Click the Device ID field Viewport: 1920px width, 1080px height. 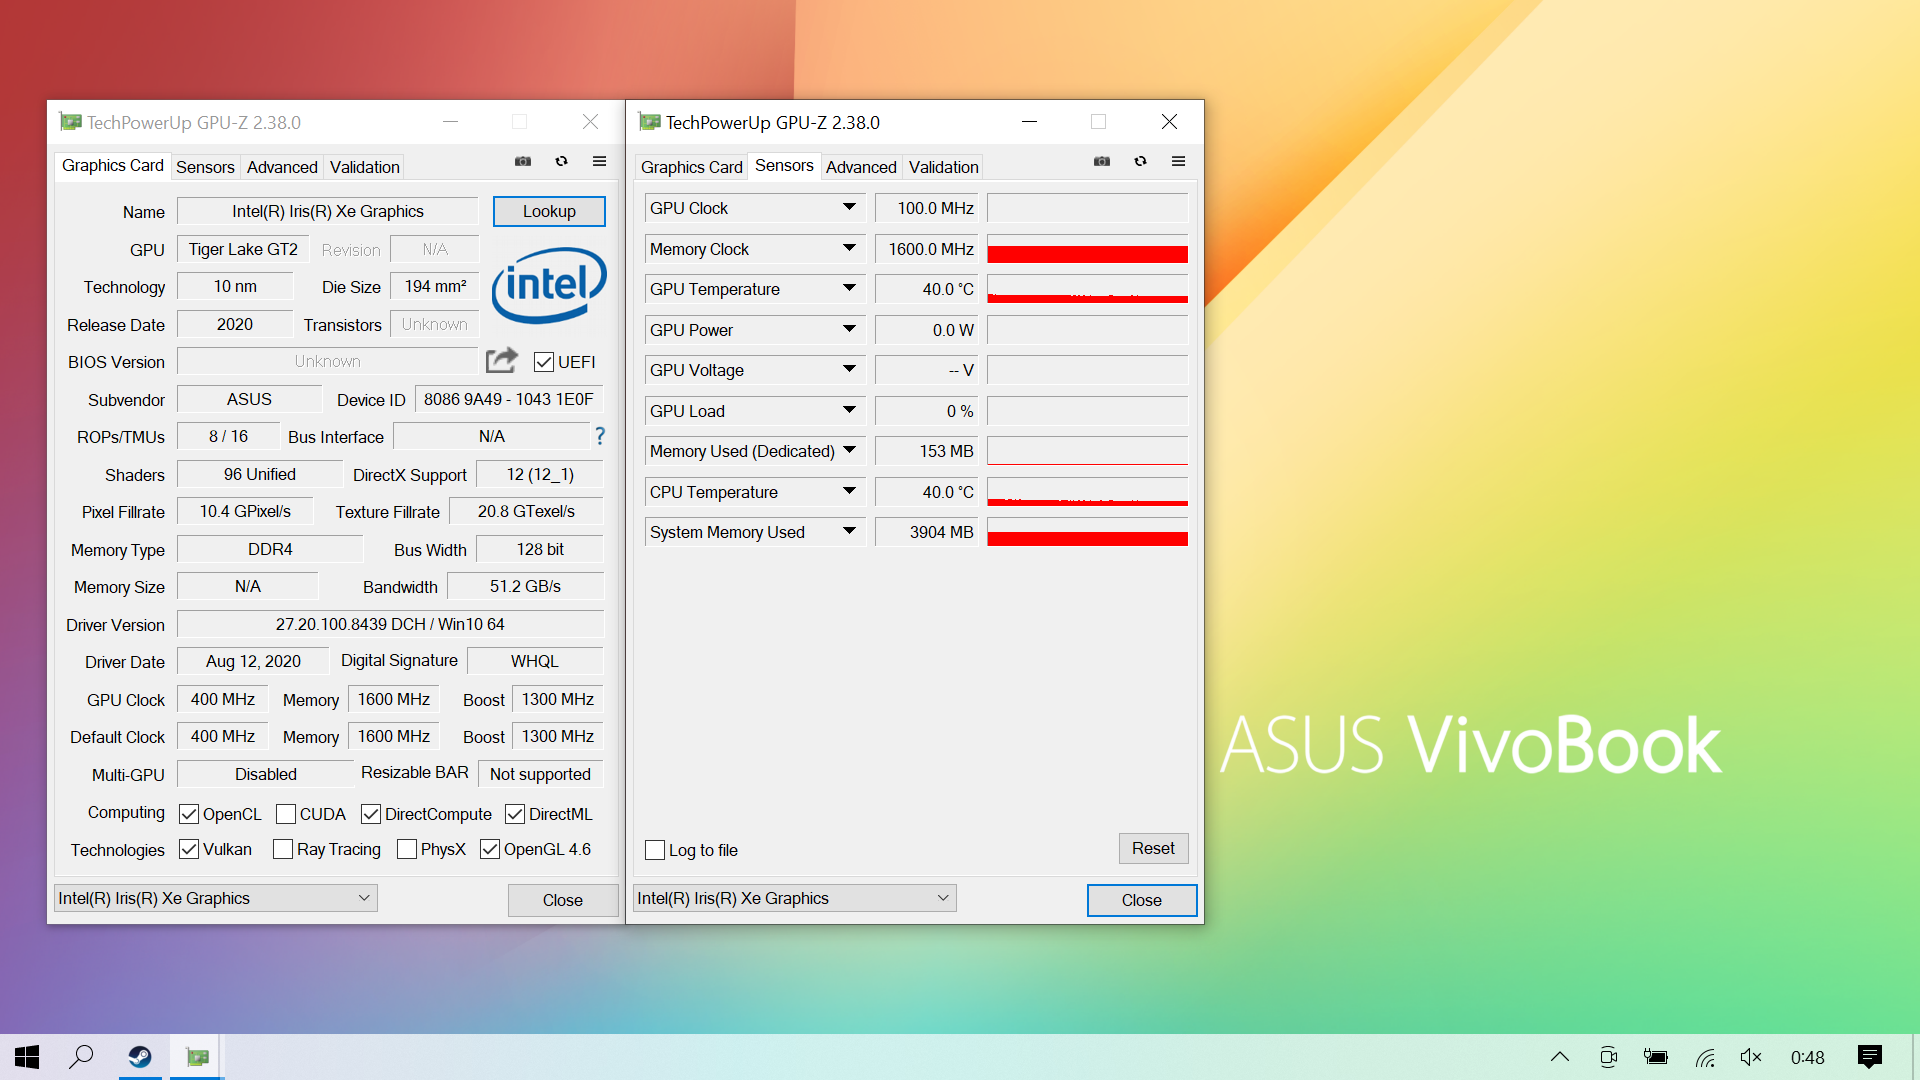click(508, 398)
